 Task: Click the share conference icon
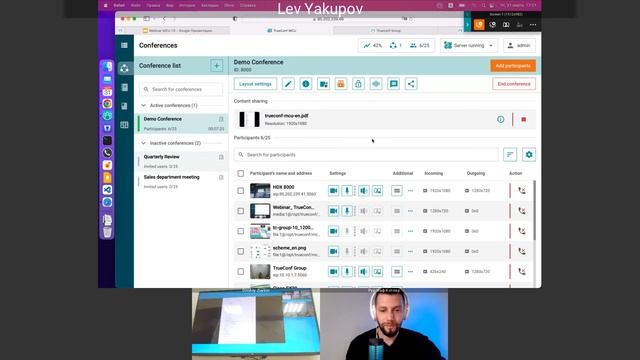(x=411, y=84)
